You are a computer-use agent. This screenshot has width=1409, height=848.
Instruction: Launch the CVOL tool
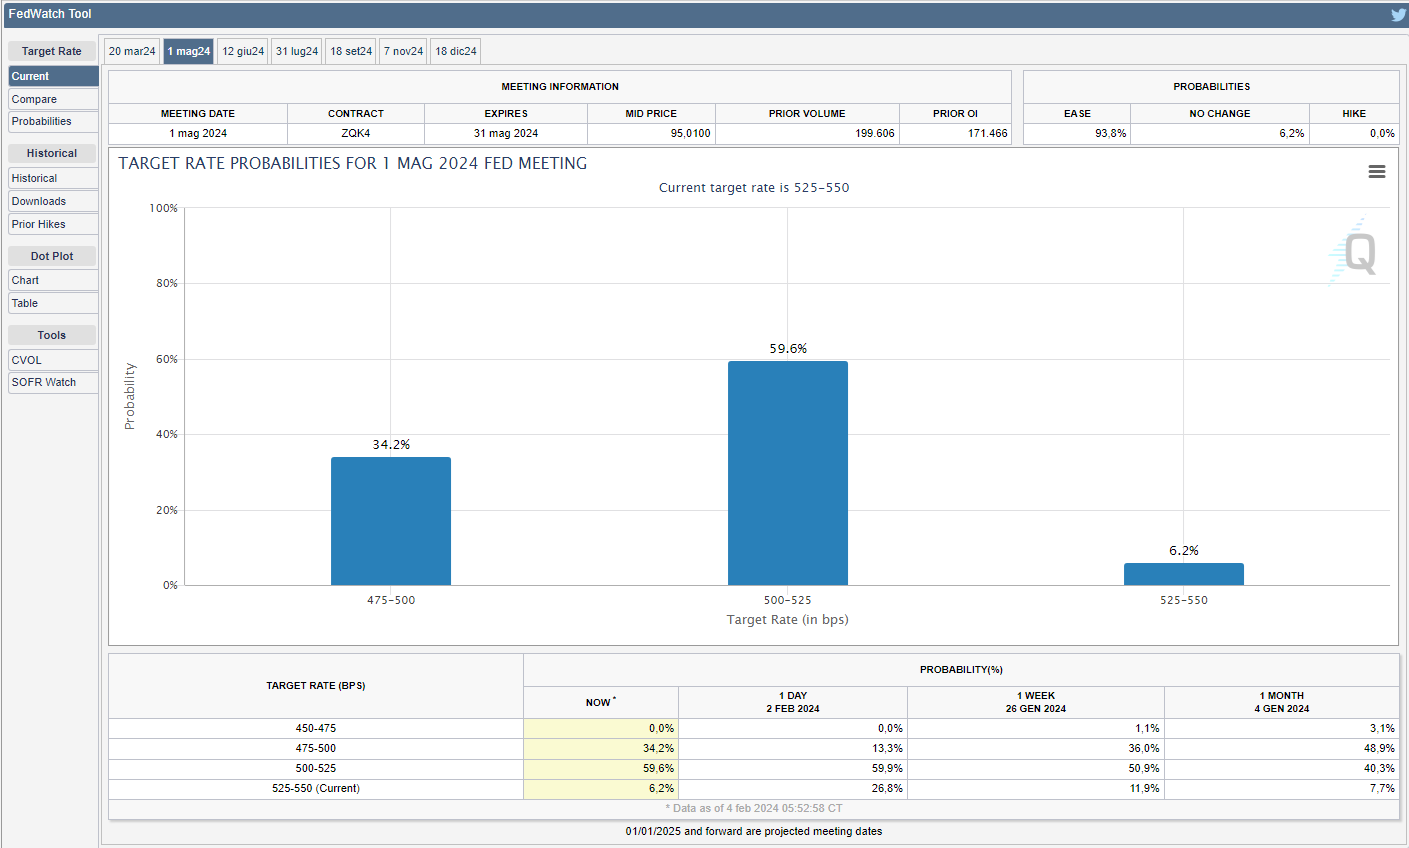pyautogui.click(x=53, y=360)
